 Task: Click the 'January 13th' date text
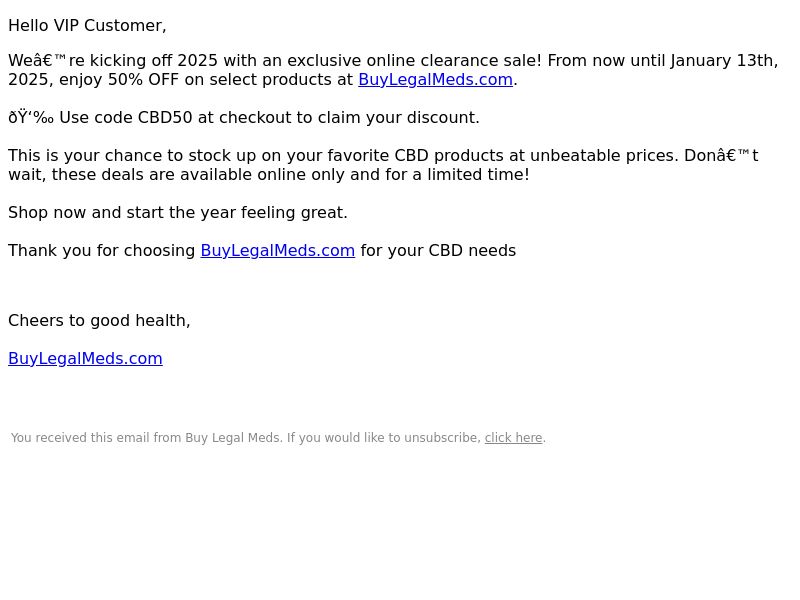click(x=724, y=60)
